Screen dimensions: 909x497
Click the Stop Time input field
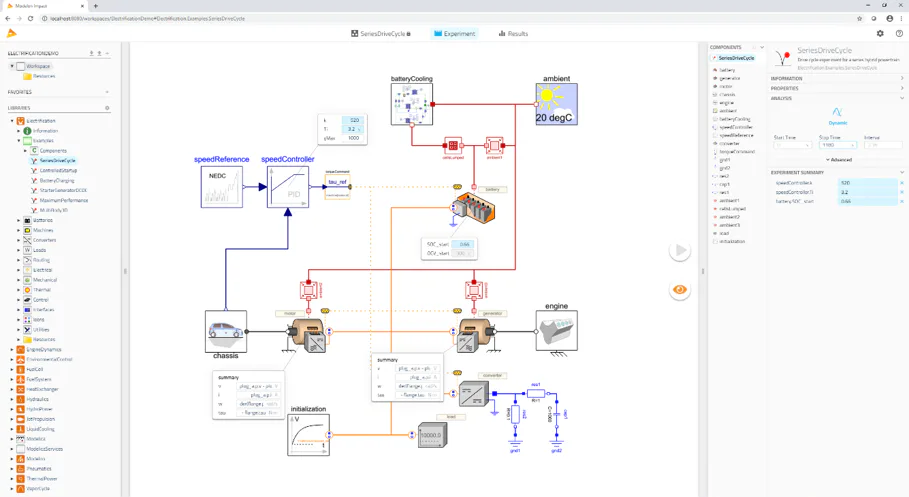pyautogui.click(x=838, y=145)
